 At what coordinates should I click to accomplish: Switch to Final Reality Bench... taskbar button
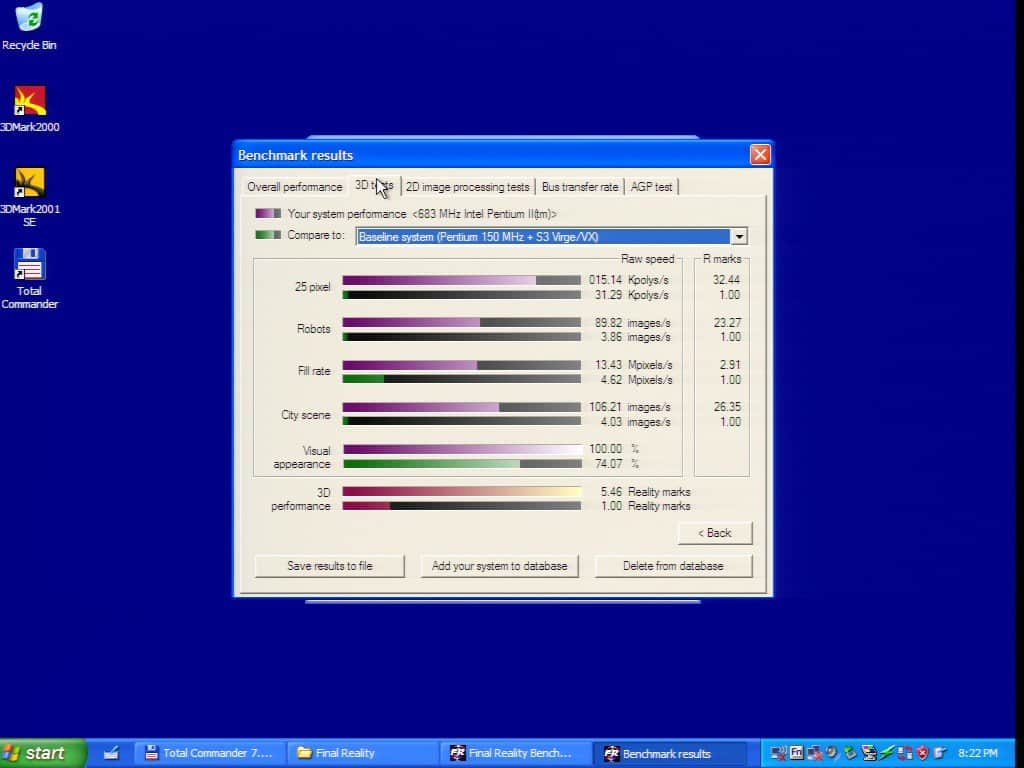pos(515,753)
